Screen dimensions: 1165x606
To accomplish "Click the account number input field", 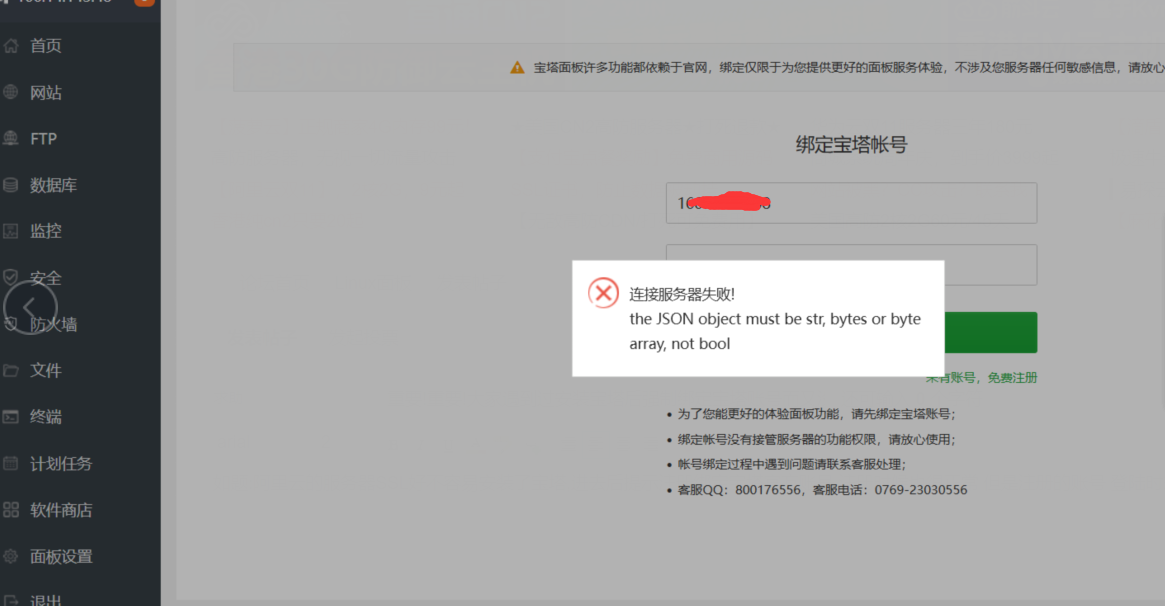I will coord(851,203).
